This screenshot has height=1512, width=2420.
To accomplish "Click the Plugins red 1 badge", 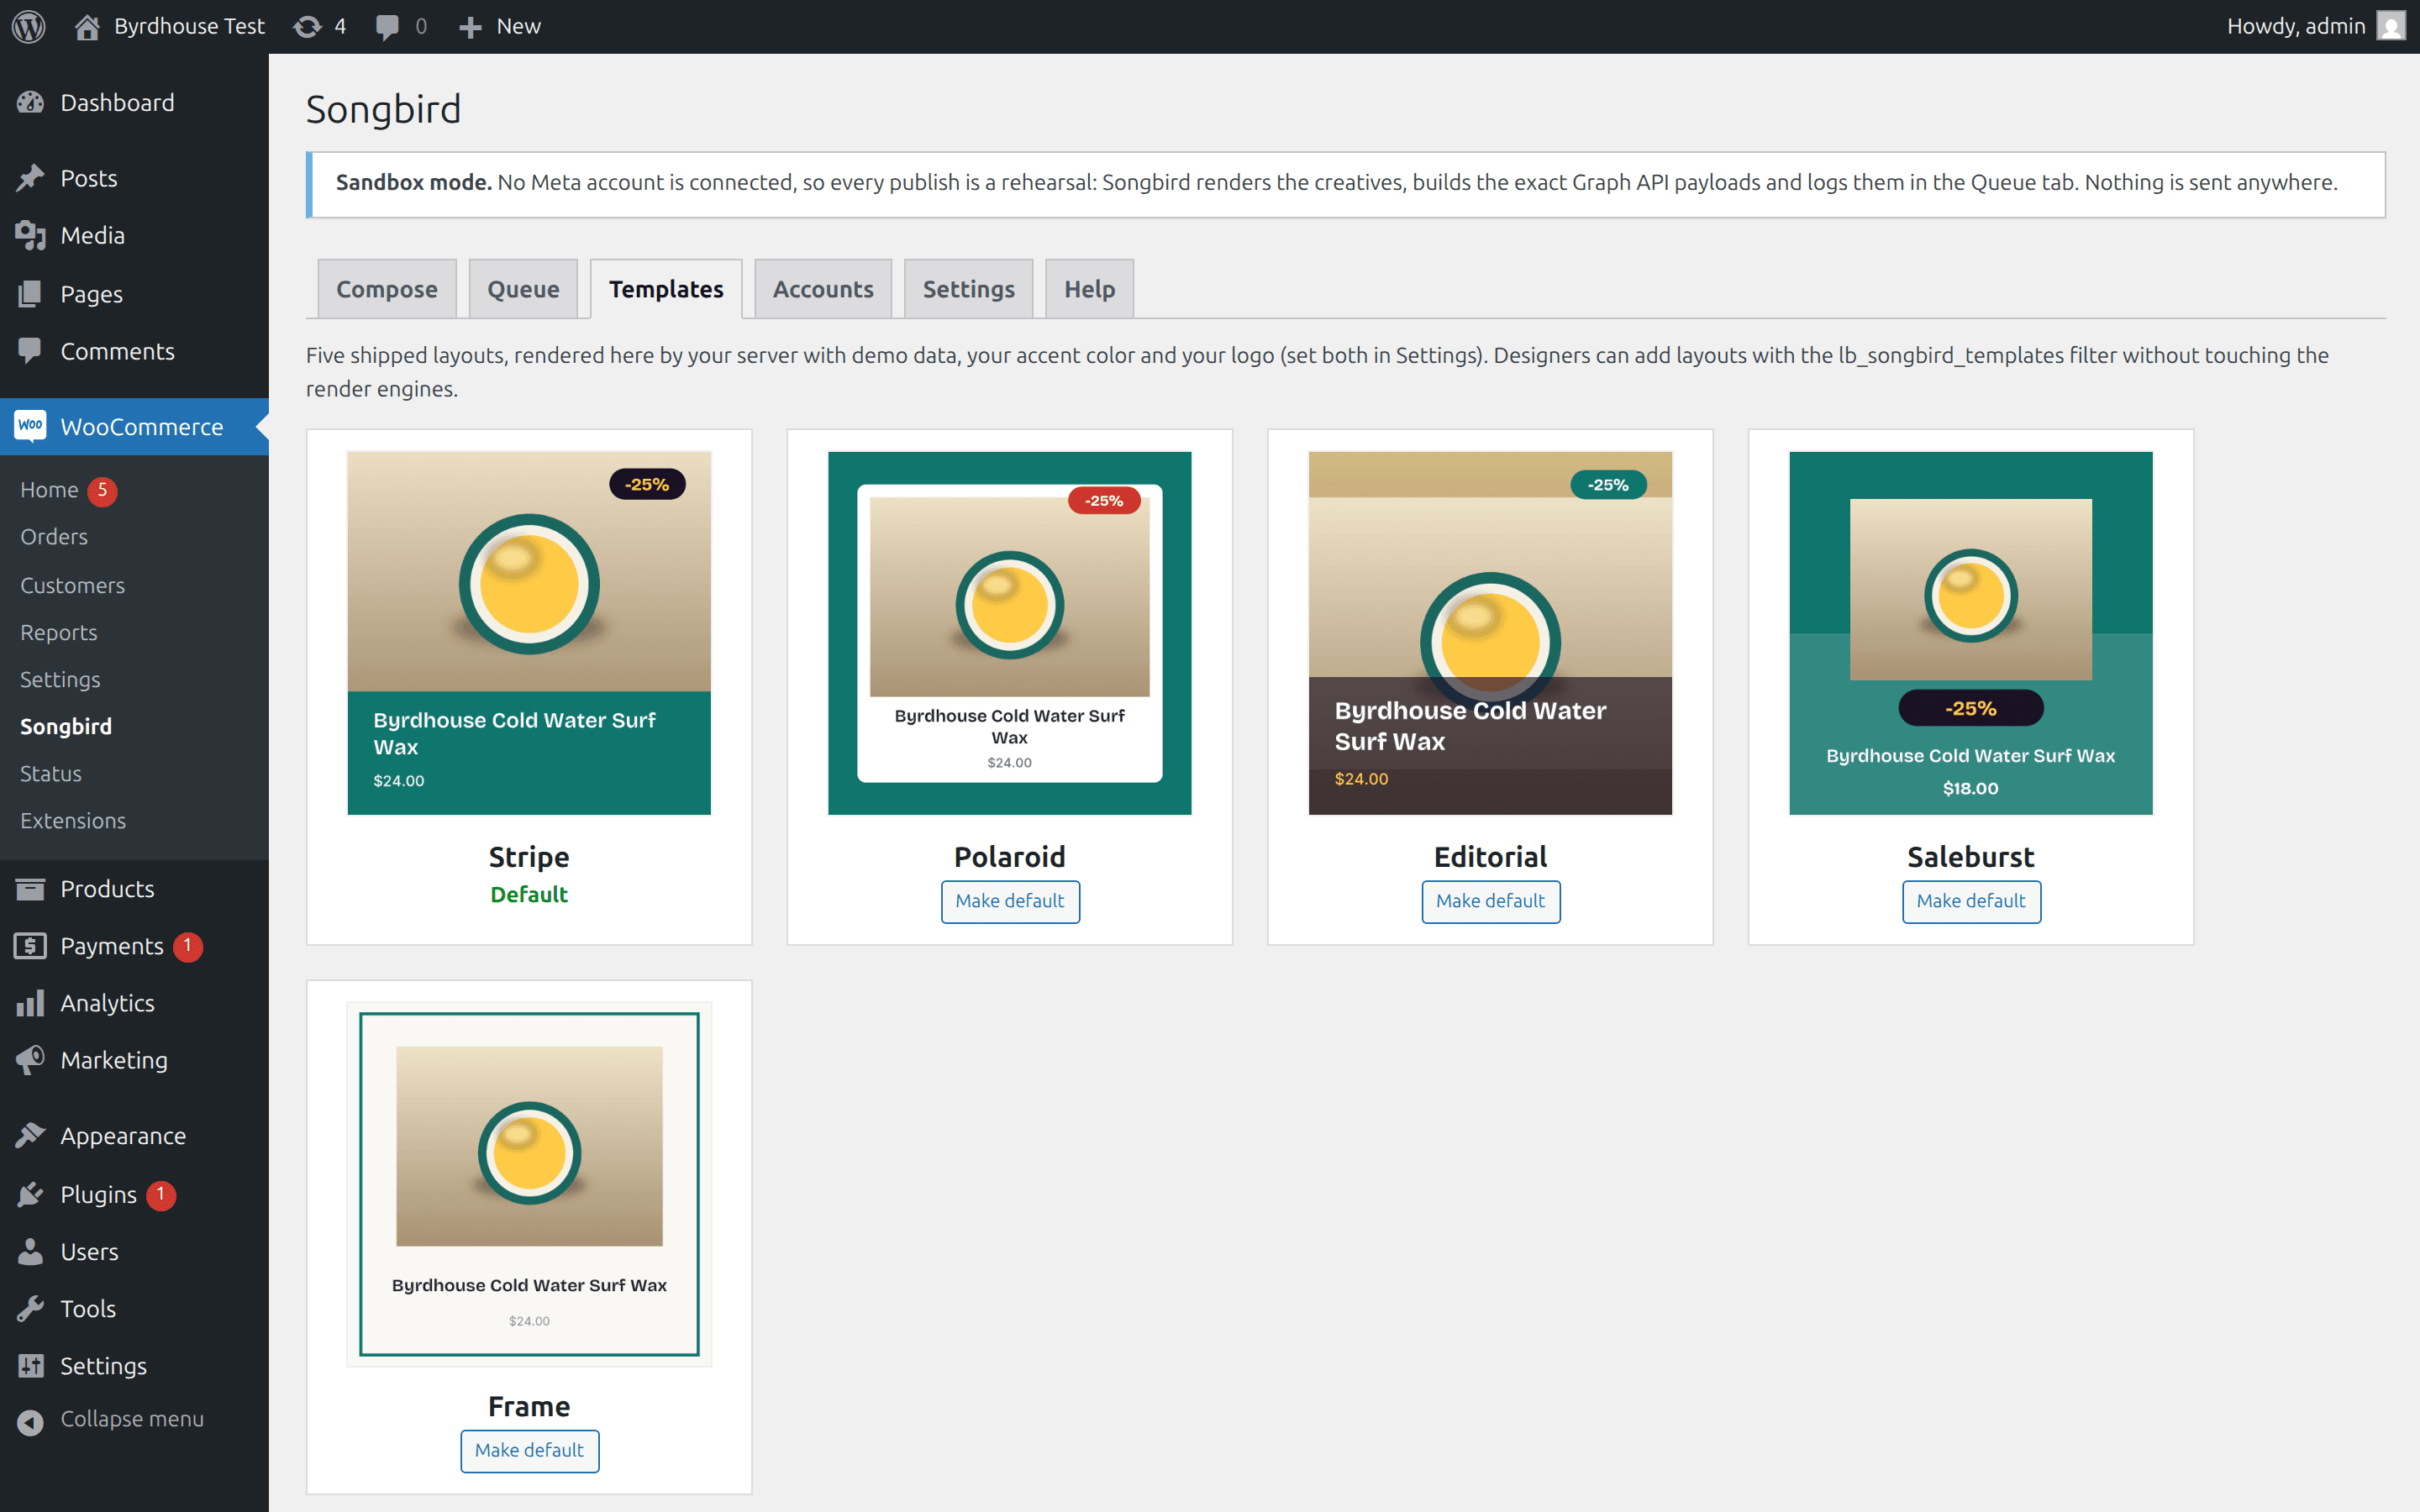I will tap(161, 1194).
